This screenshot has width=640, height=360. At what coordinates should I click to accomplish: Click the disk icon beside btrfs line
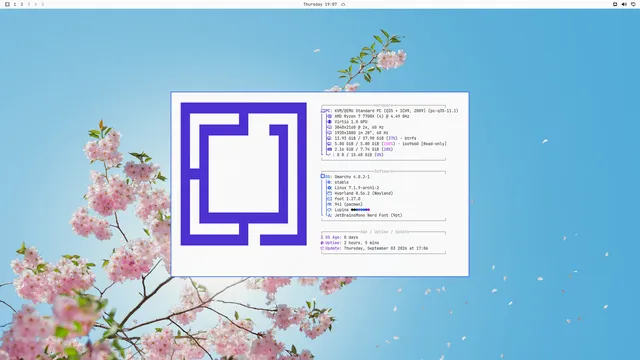330,138
